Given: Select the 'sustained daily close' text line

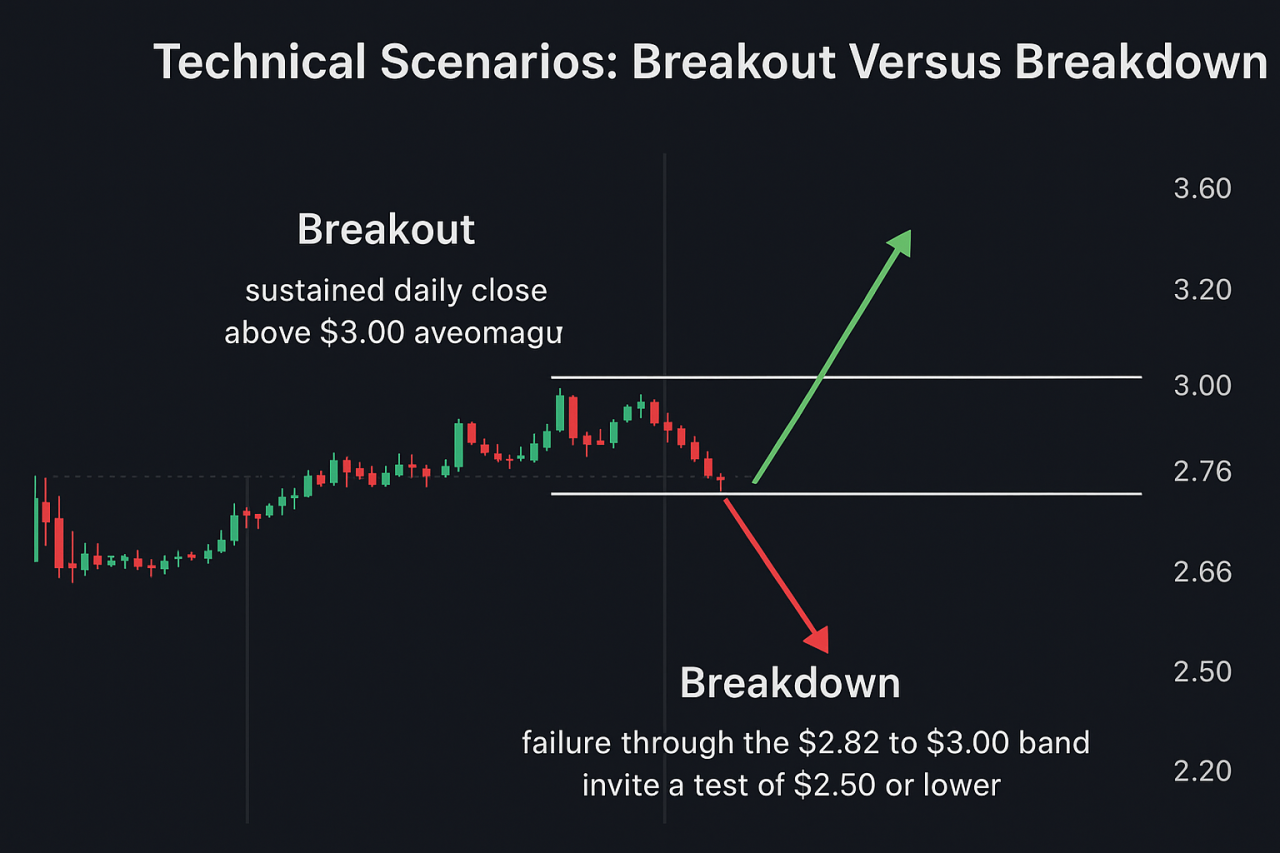Looking at the screenshot, I should 396,291.
